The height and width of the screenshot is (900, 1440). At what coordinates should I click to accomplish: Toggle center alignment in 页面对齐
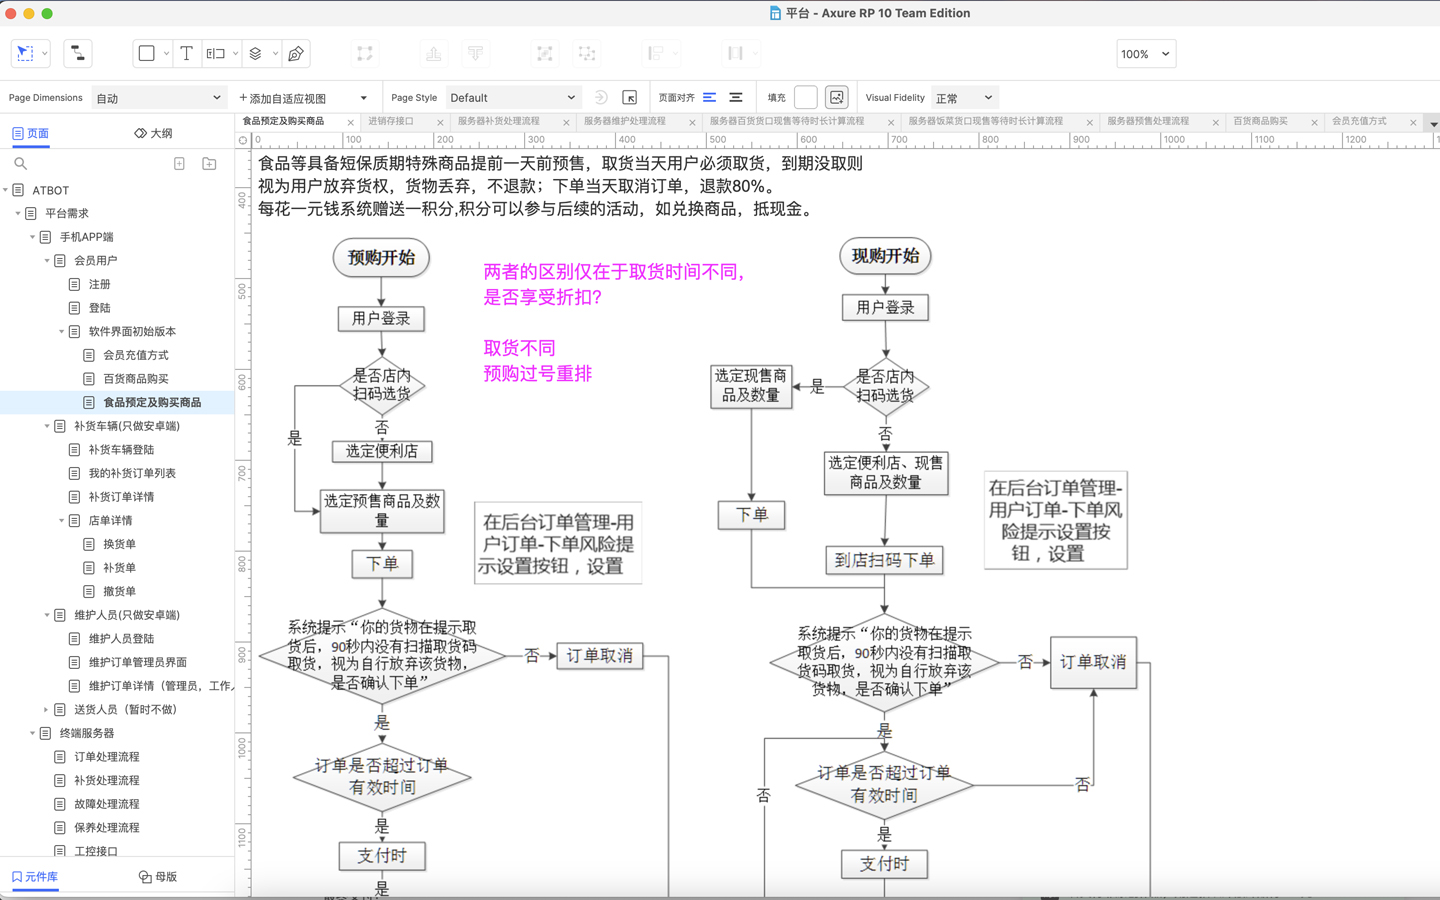pos(737,97)
